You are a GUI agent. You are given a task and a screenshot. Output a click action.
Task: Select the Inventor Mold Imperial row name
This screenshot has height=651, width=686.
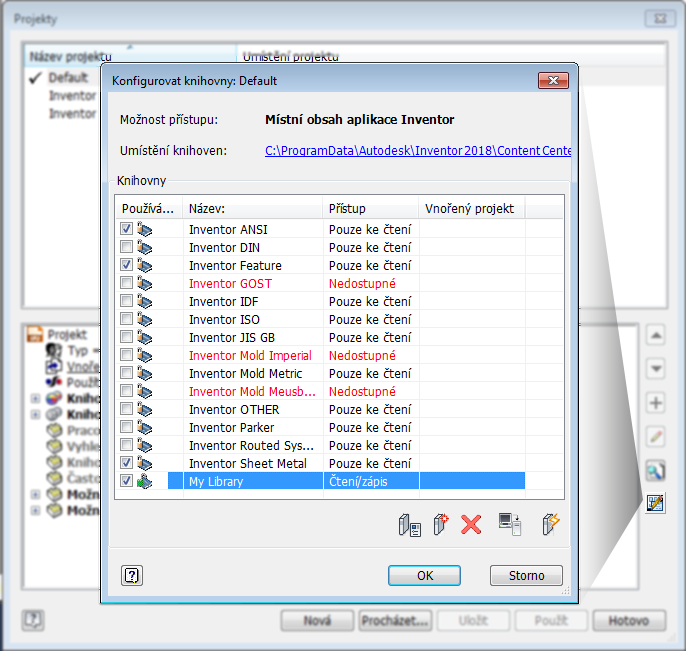coord(250,355)
